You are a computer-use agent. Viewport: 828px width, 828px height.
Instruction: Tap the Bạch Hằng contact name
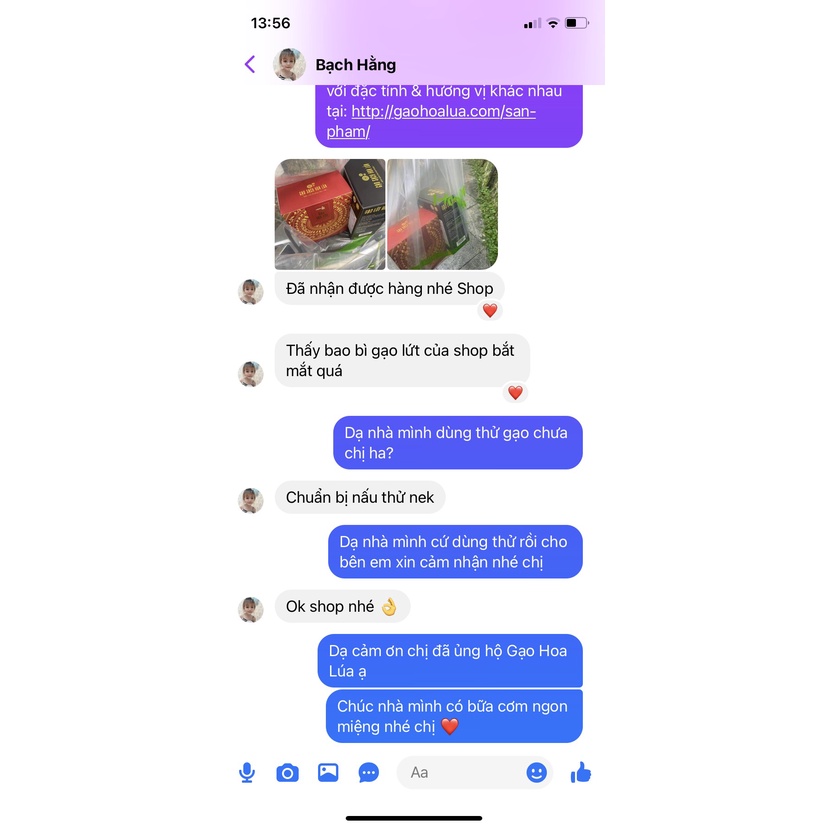355,65
